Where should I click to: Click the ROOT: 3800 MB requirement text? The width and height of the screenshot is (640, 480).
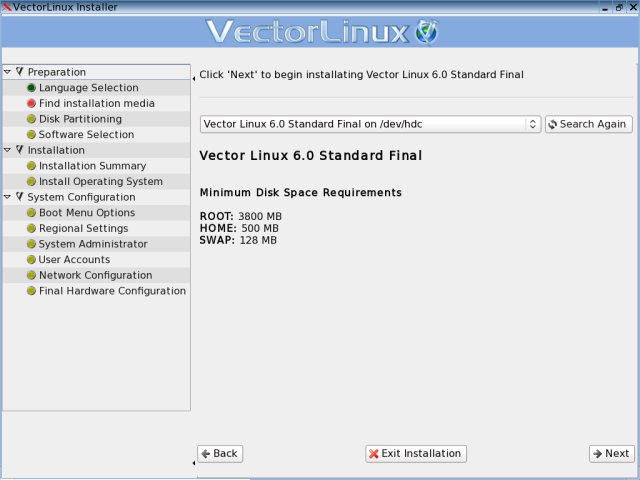pyautogui.click(x=240, y=216)
